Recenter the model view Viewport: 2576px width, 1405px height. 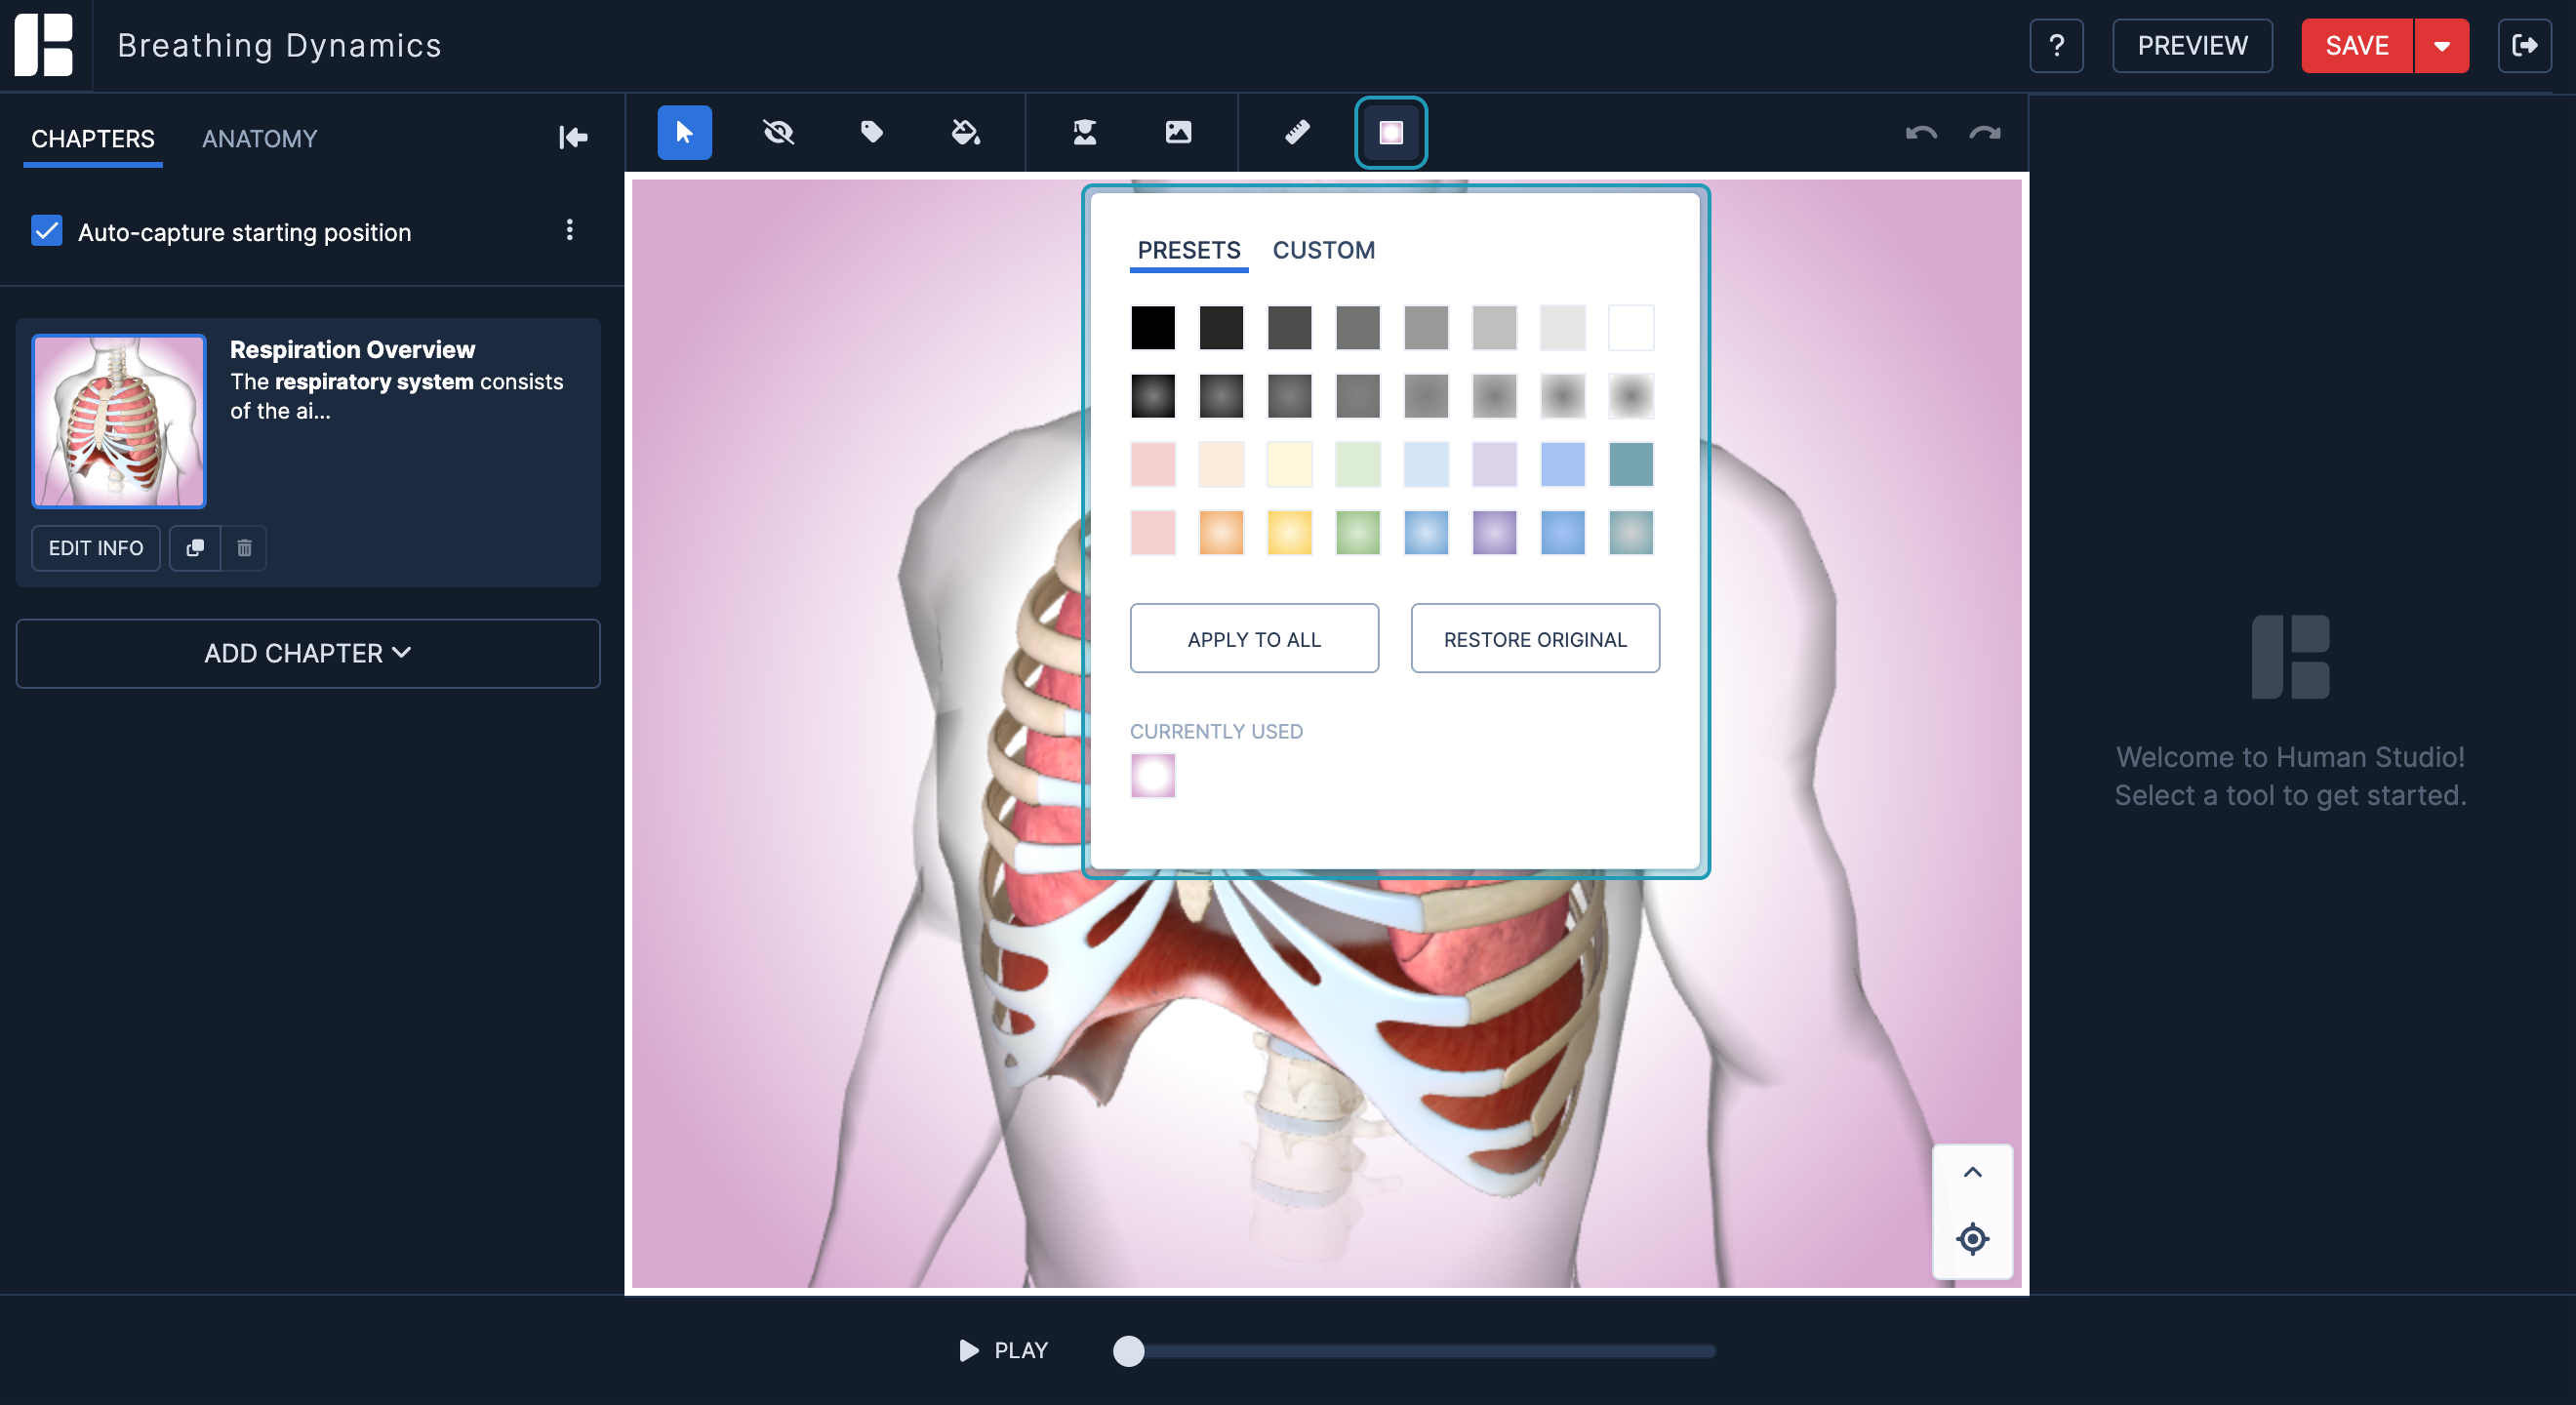[1972, 1239]
